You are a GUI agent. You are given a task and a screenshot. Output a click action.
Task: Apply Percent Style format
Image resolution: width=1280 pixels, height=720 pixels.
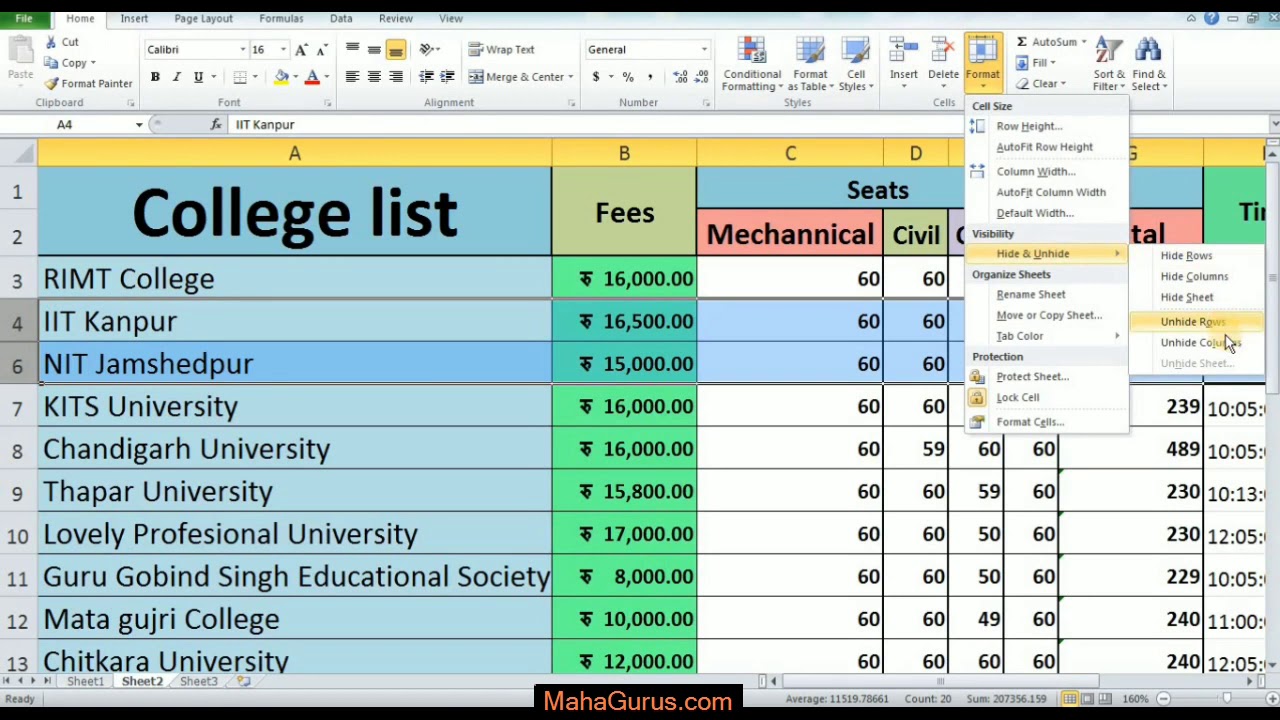click(x=628, y=77)
